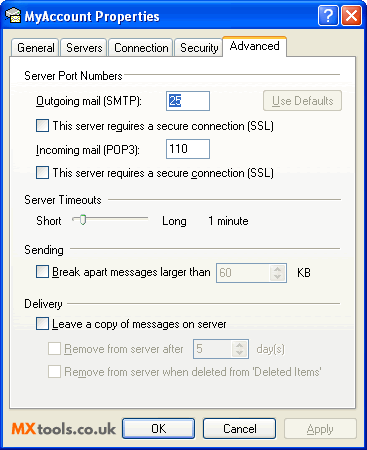
Task: Enable SSL for outgoing mail SMTP
Action: [42, 126]
